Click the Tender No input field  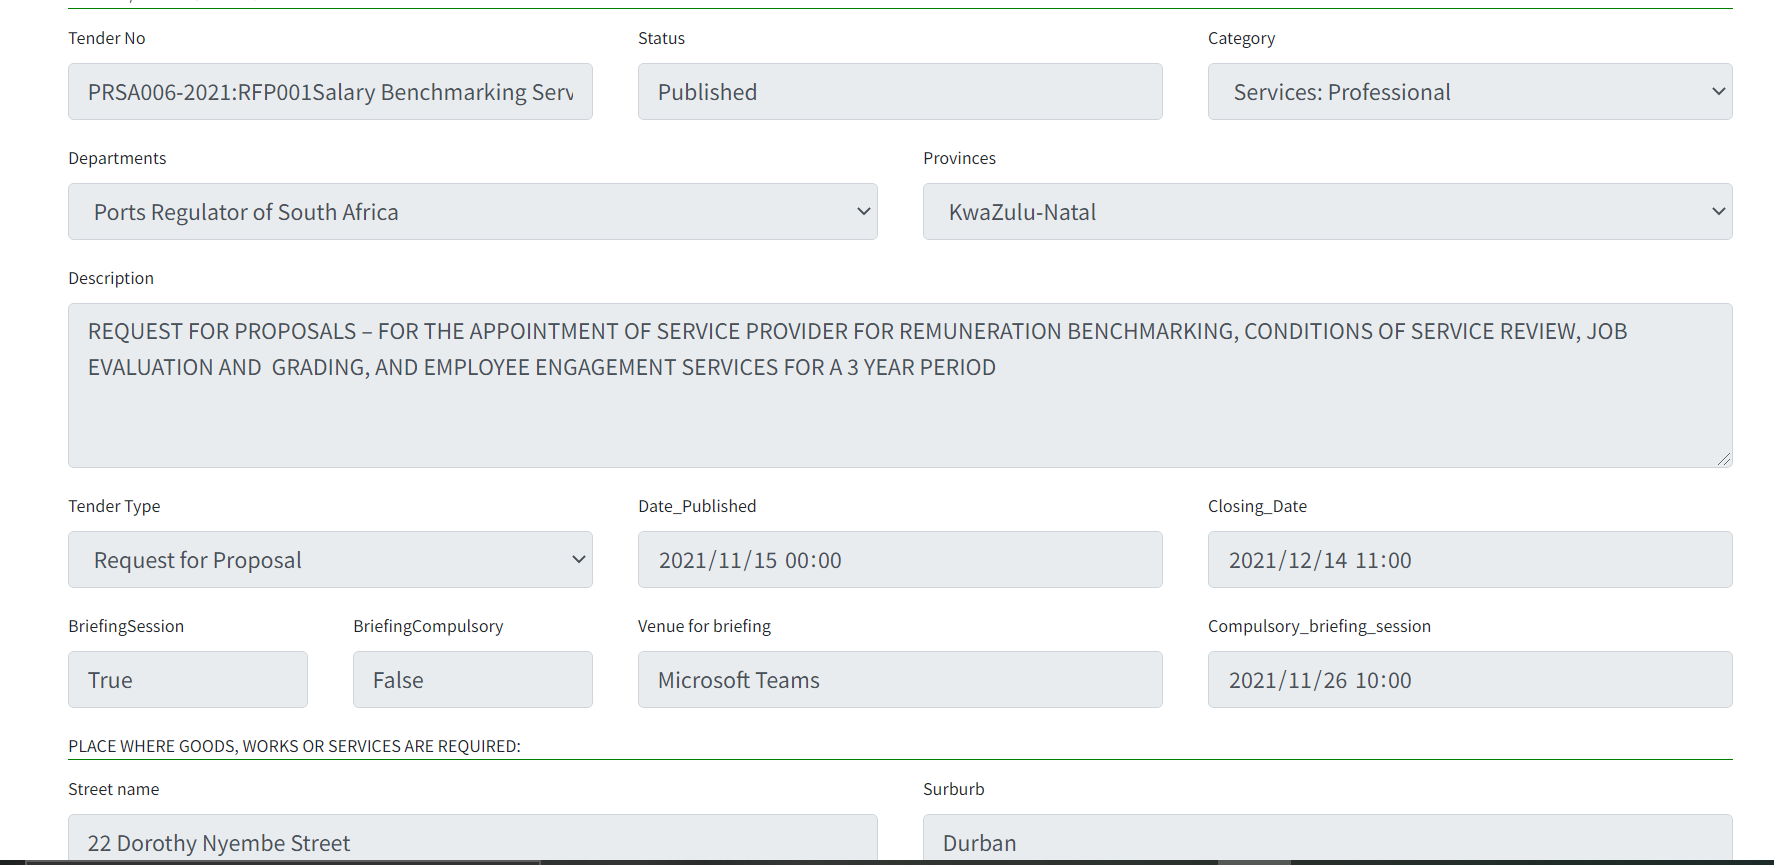pyautogui.click(x=330, y=92)
